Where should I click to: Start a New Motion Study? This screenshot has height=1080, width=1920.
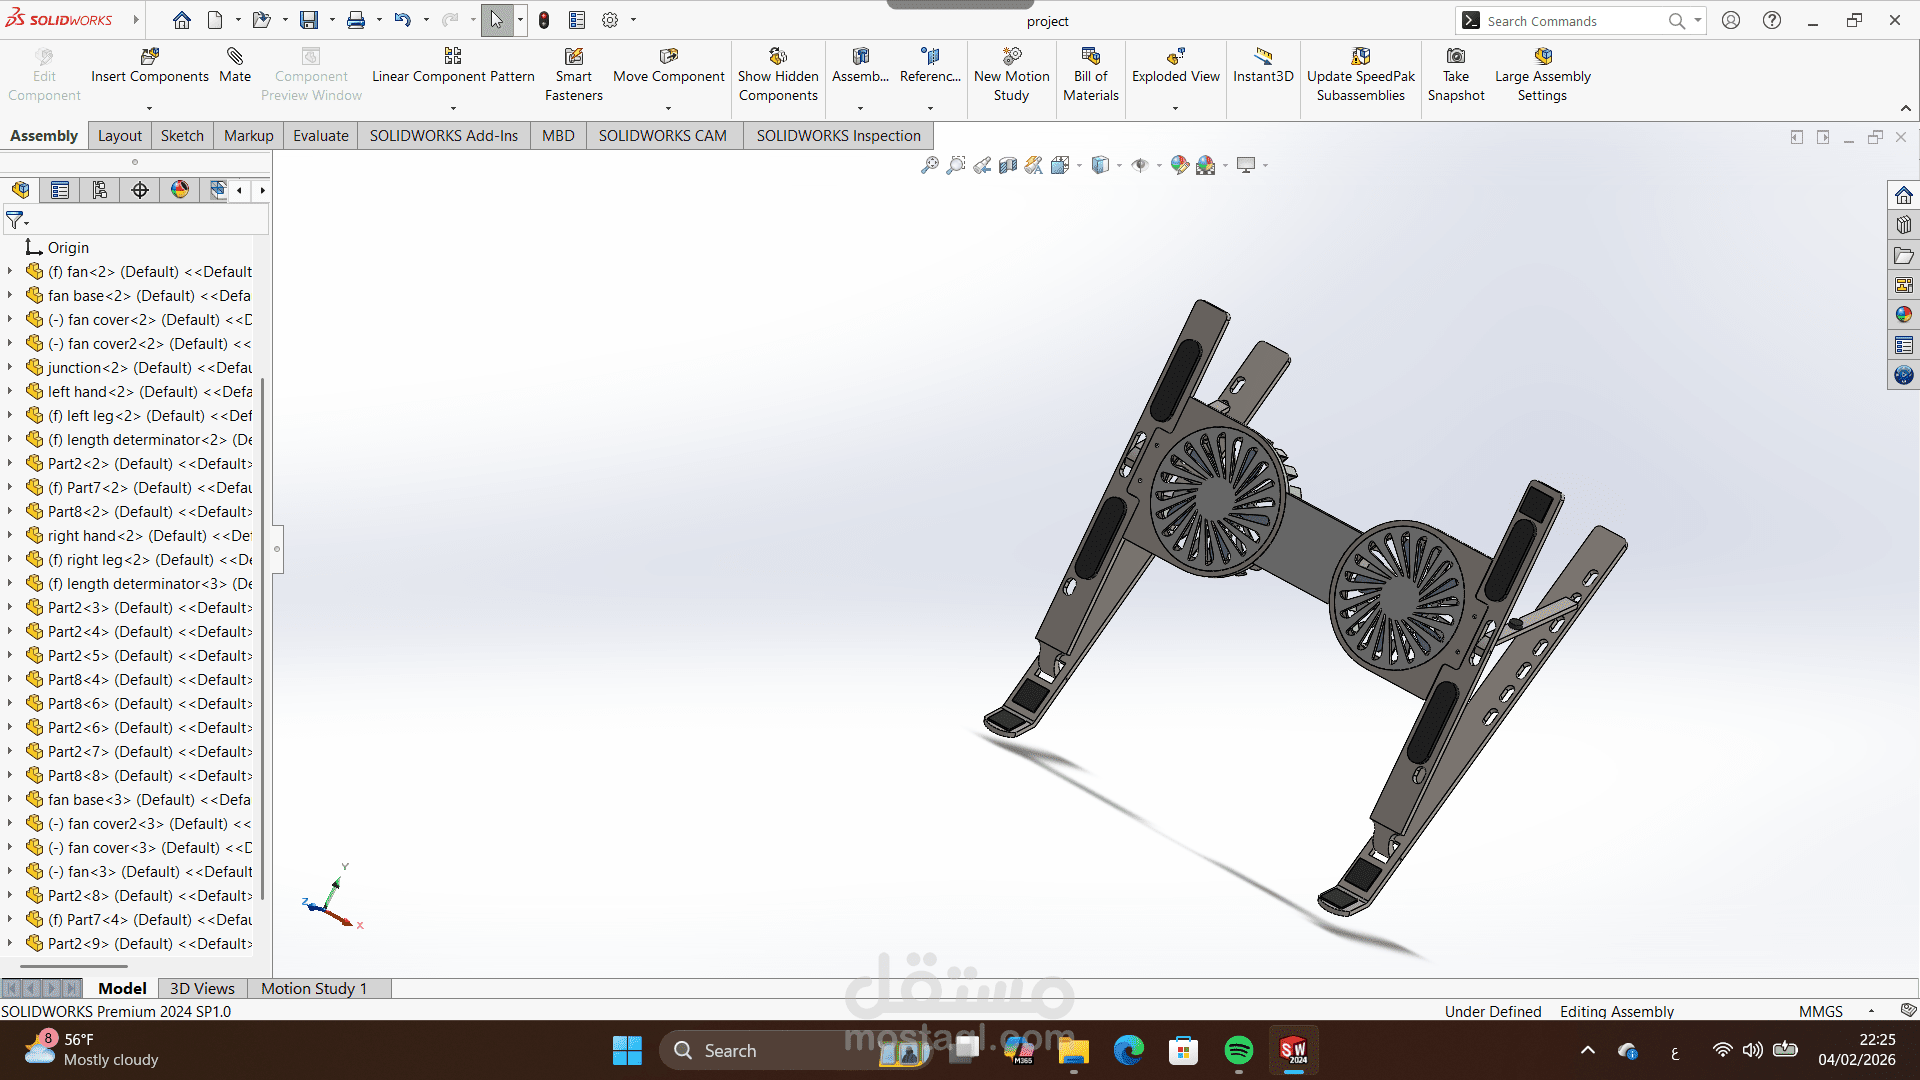point(1012,75)
